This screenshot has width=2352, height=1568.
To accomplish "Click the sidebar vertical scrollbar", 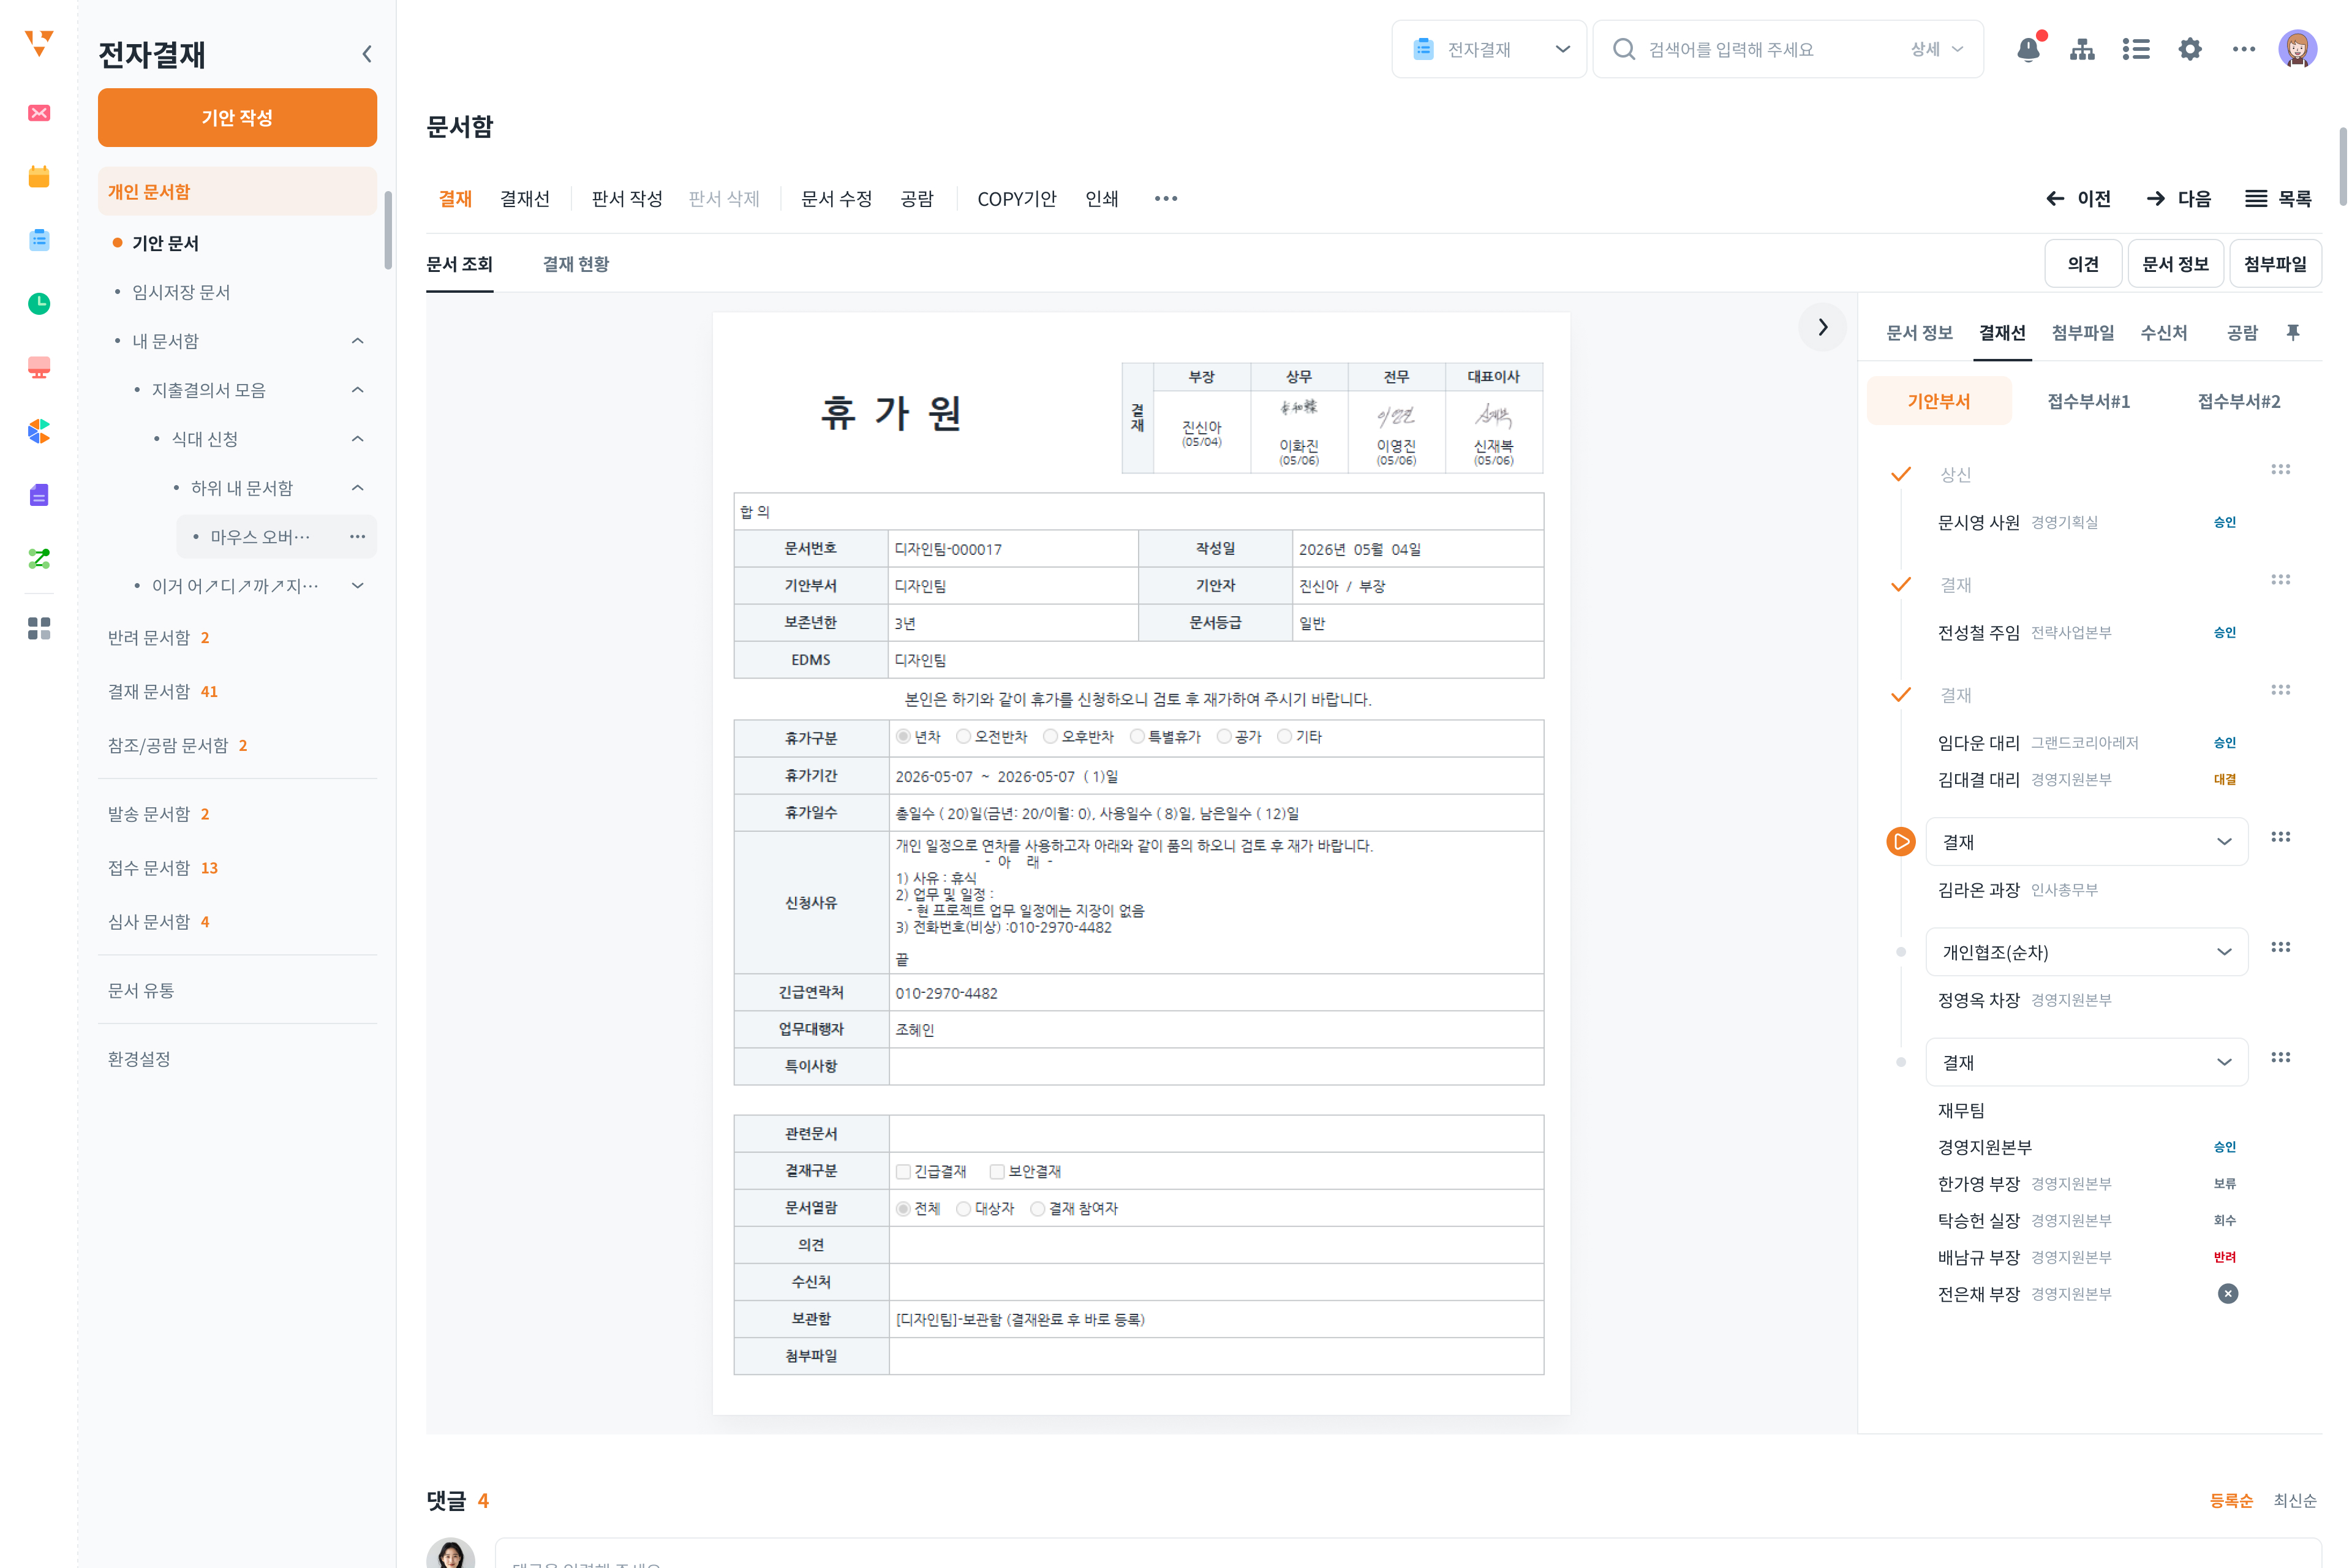I will (388, 230).
